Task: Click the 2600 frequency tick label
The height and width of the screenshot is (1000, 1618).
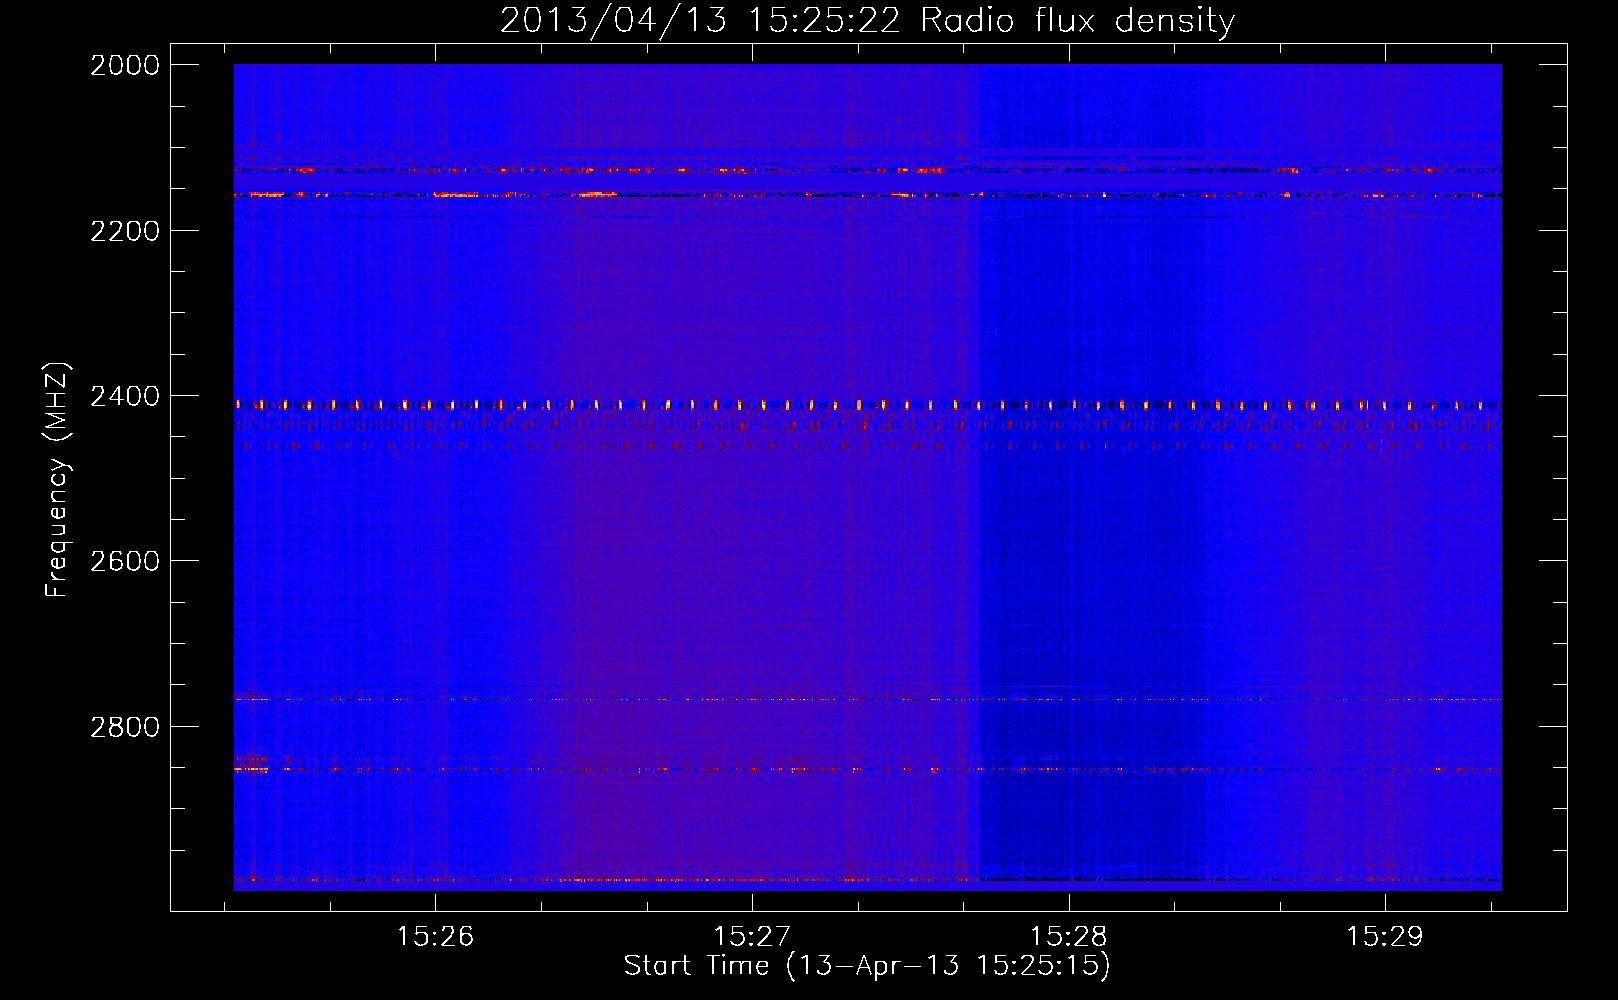Action: 125,561
